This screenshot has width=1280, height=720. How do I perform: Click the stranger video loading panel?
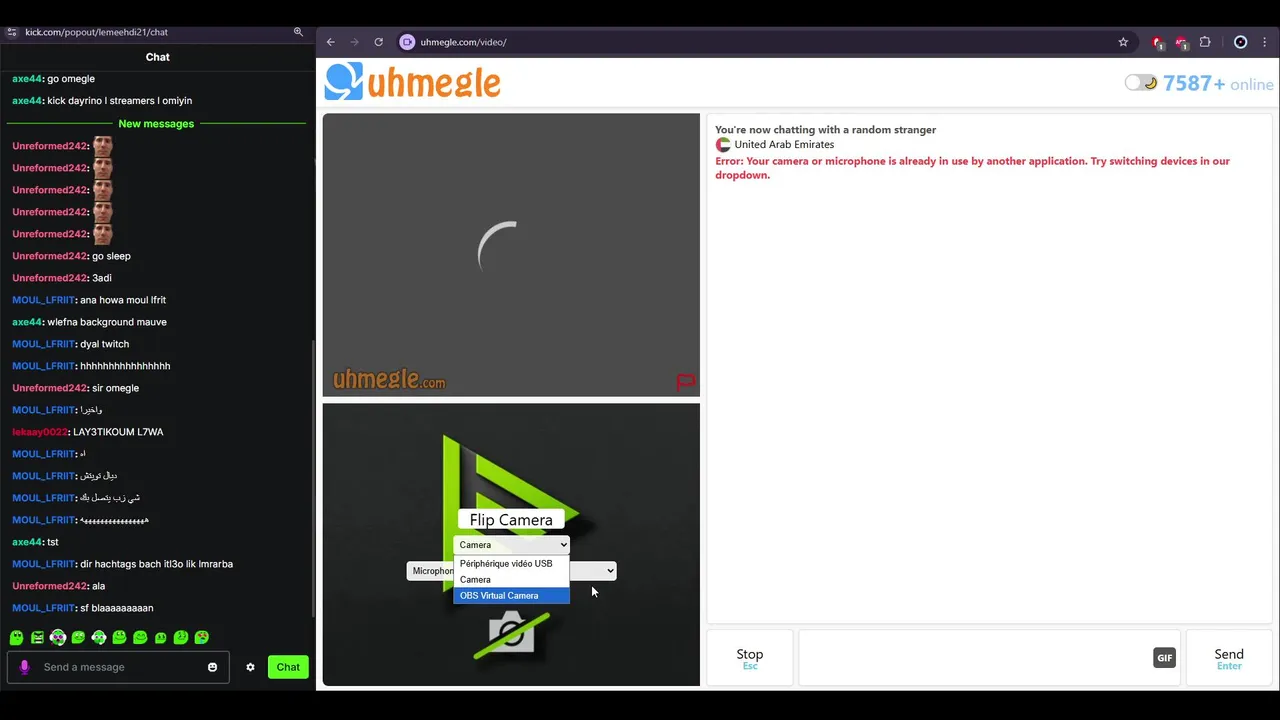coord(511,255)
